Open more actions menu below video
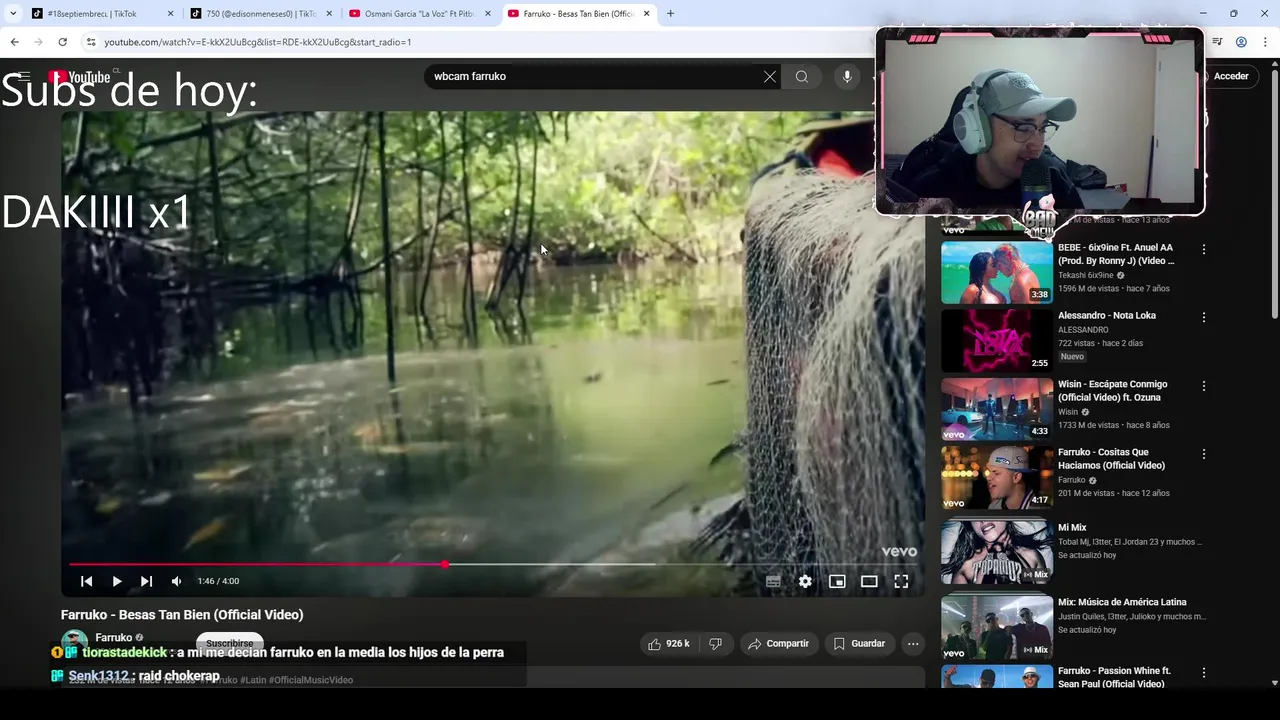1280x720 pixels. click(913, 644)
